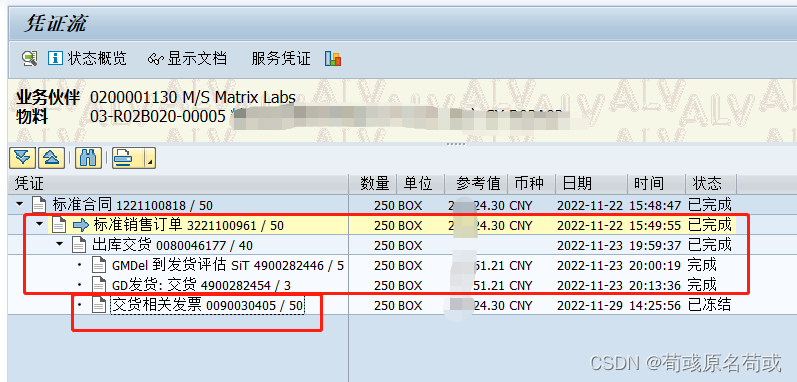Click status 已冻结 on invoice row
Image resolution: width=797 pixels, height=382 pixels.
tap(710, 305)
